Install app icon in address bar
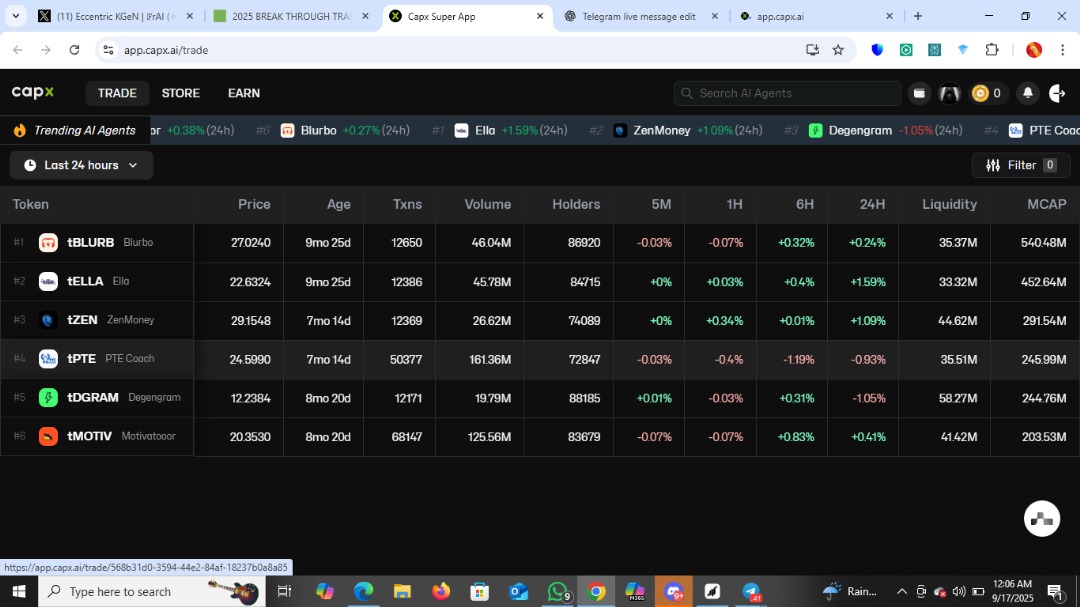This screenshot has width=1080, height=607. pyautogui.click(x=812, y=50)
